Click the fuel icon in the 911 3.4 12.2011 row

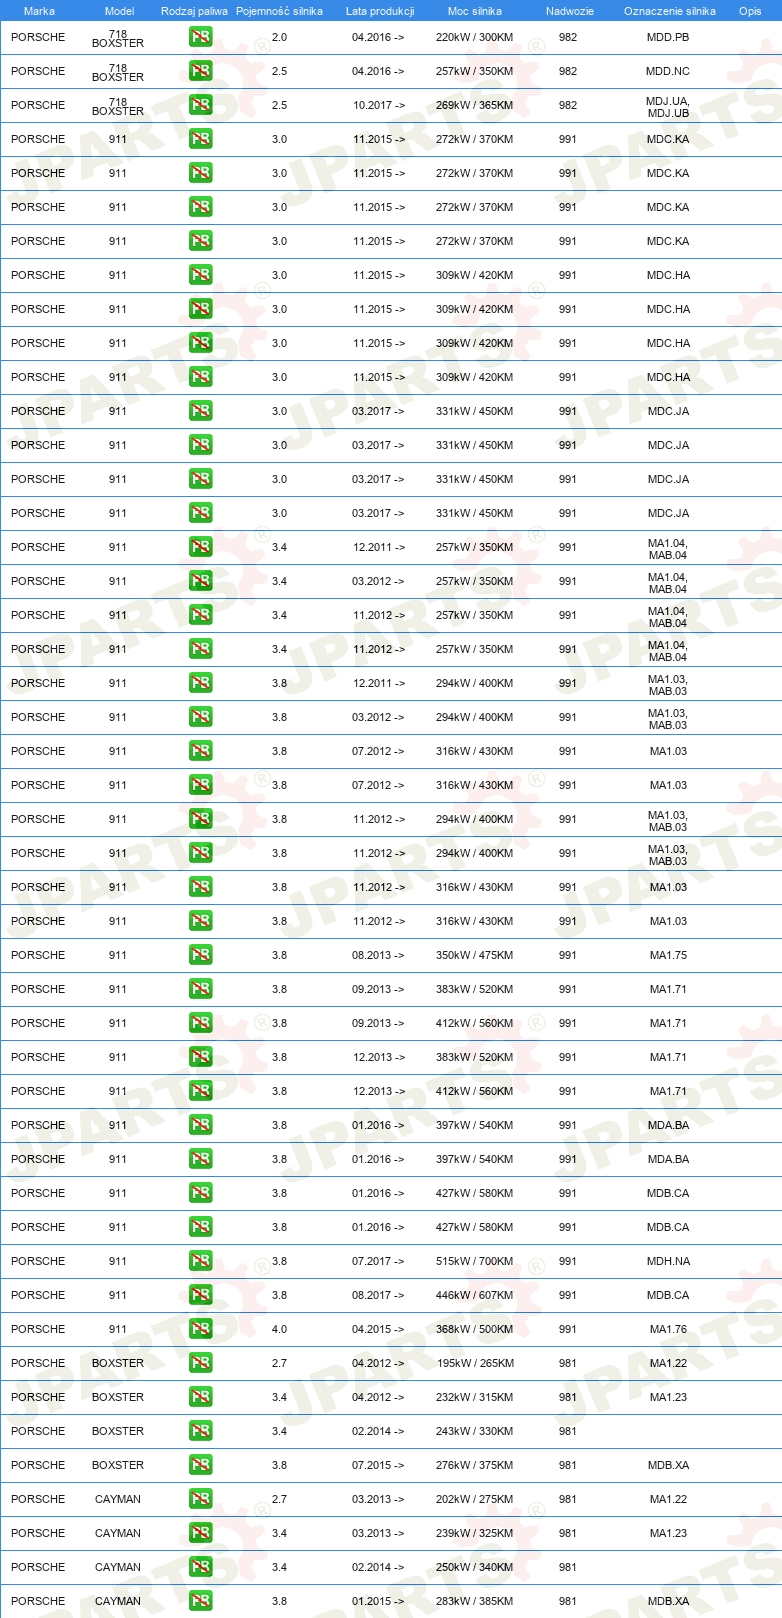201,547
